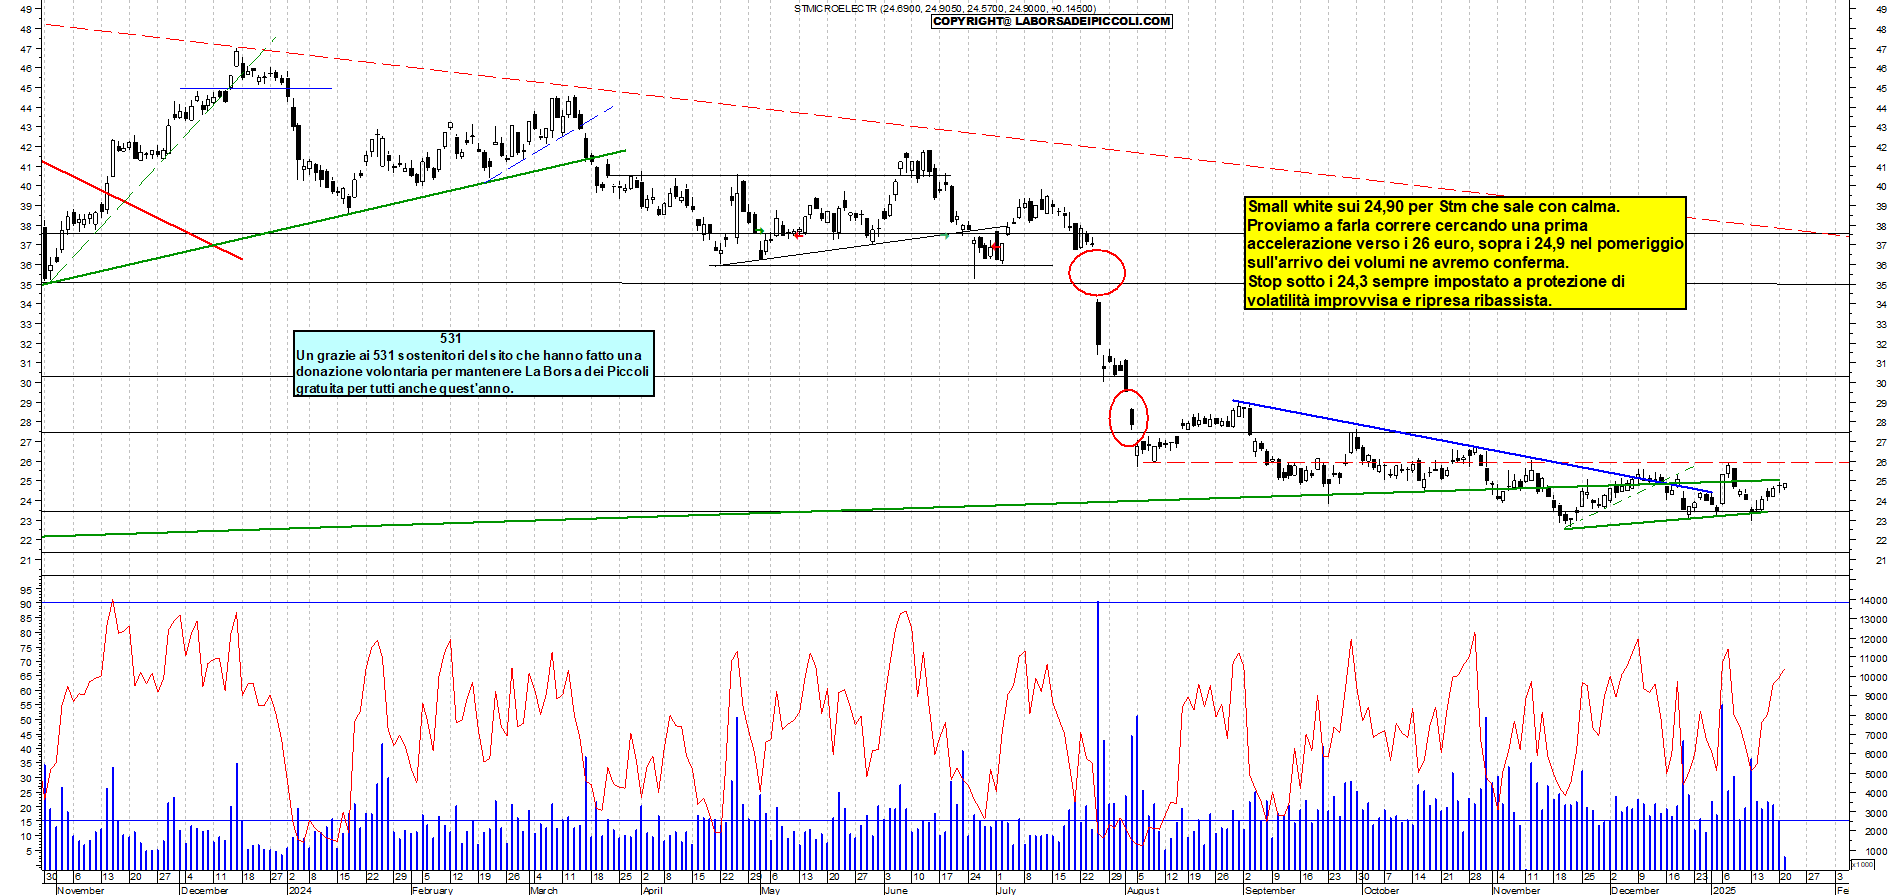Click the 65 oscillator scale value
Screen dimensions: 1890x895
pos(26,677)
